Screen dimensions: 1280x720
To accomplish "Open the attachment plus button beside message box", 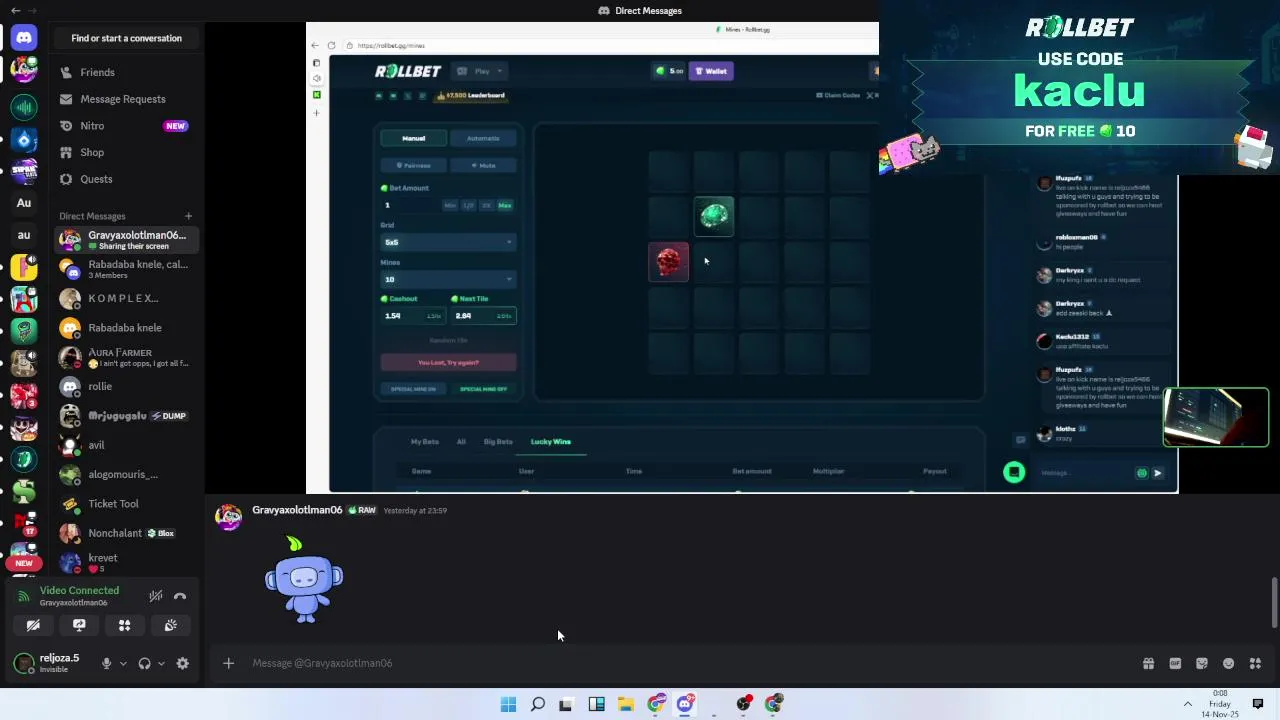I will pyautogui.click(x=228, y=663).
